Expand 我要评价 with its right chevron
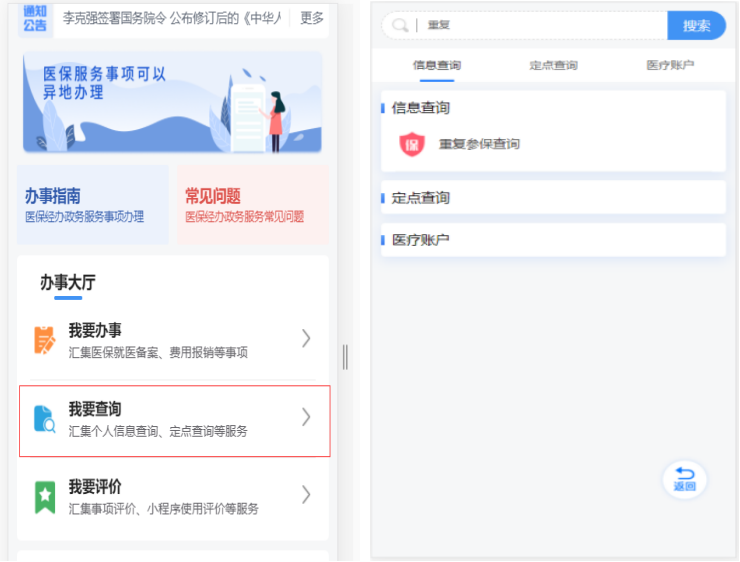 point(306,495)
